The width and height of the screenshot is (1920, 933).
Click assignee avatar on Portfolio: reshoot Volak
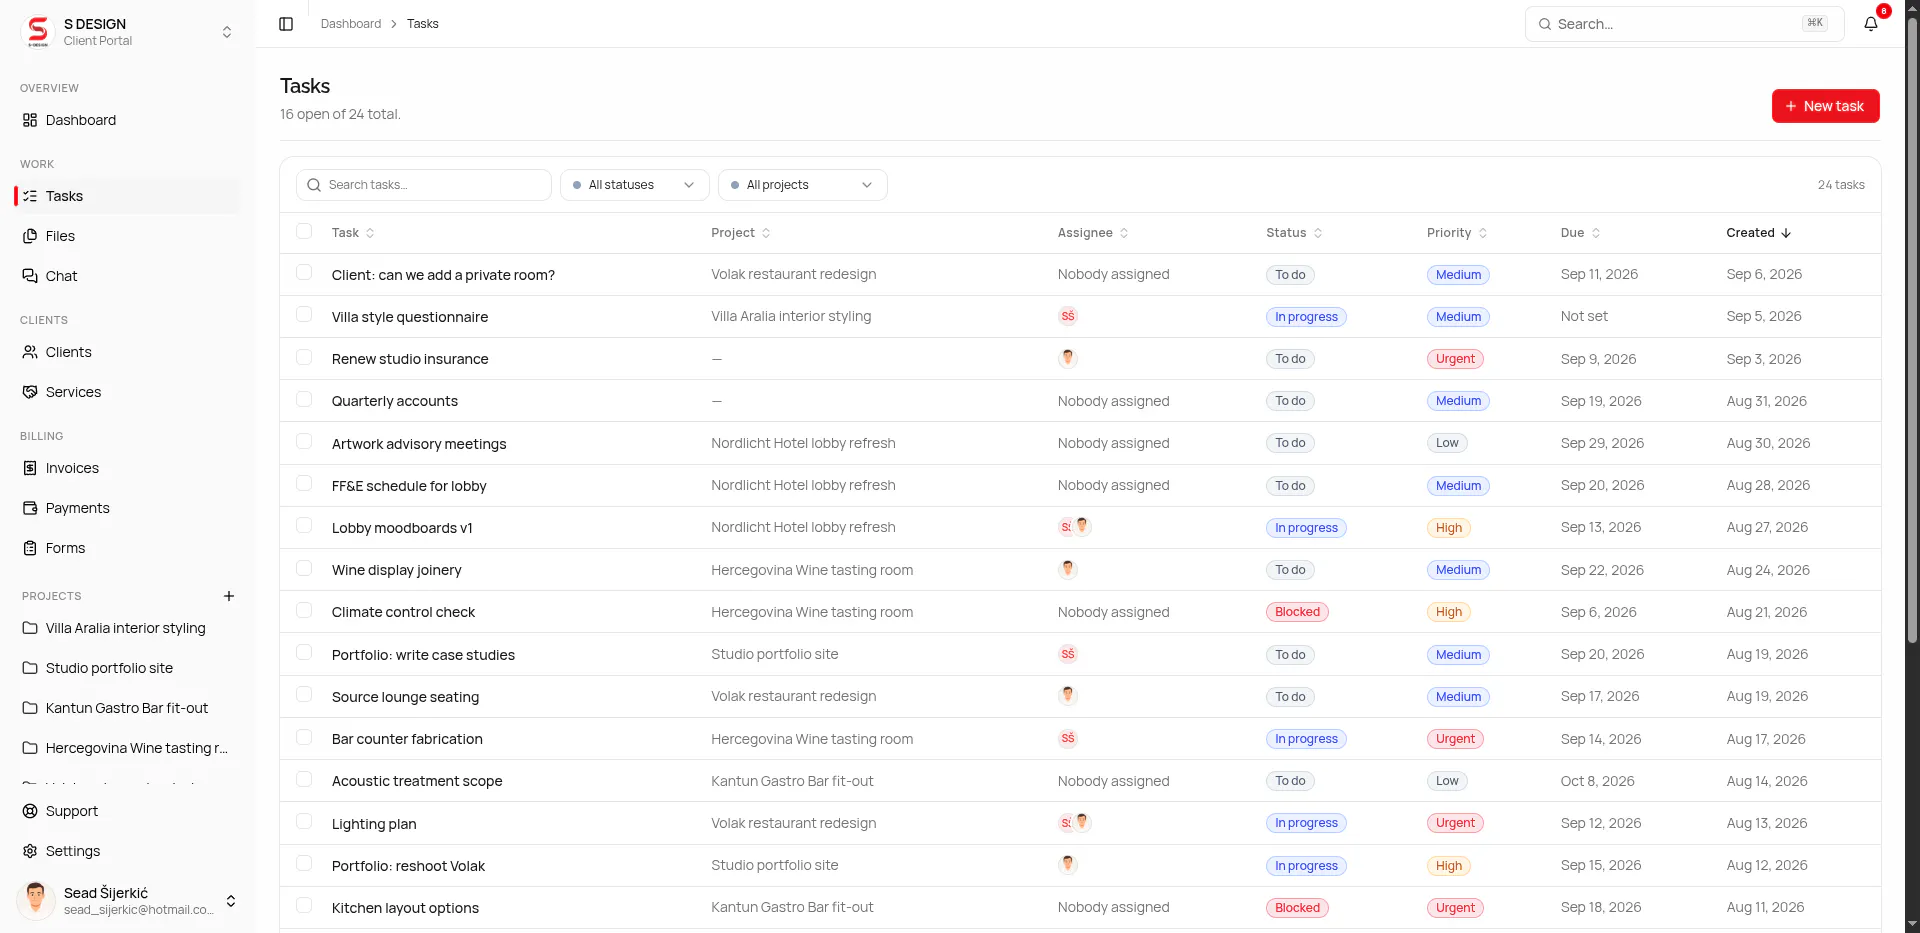click(1068, 865)
